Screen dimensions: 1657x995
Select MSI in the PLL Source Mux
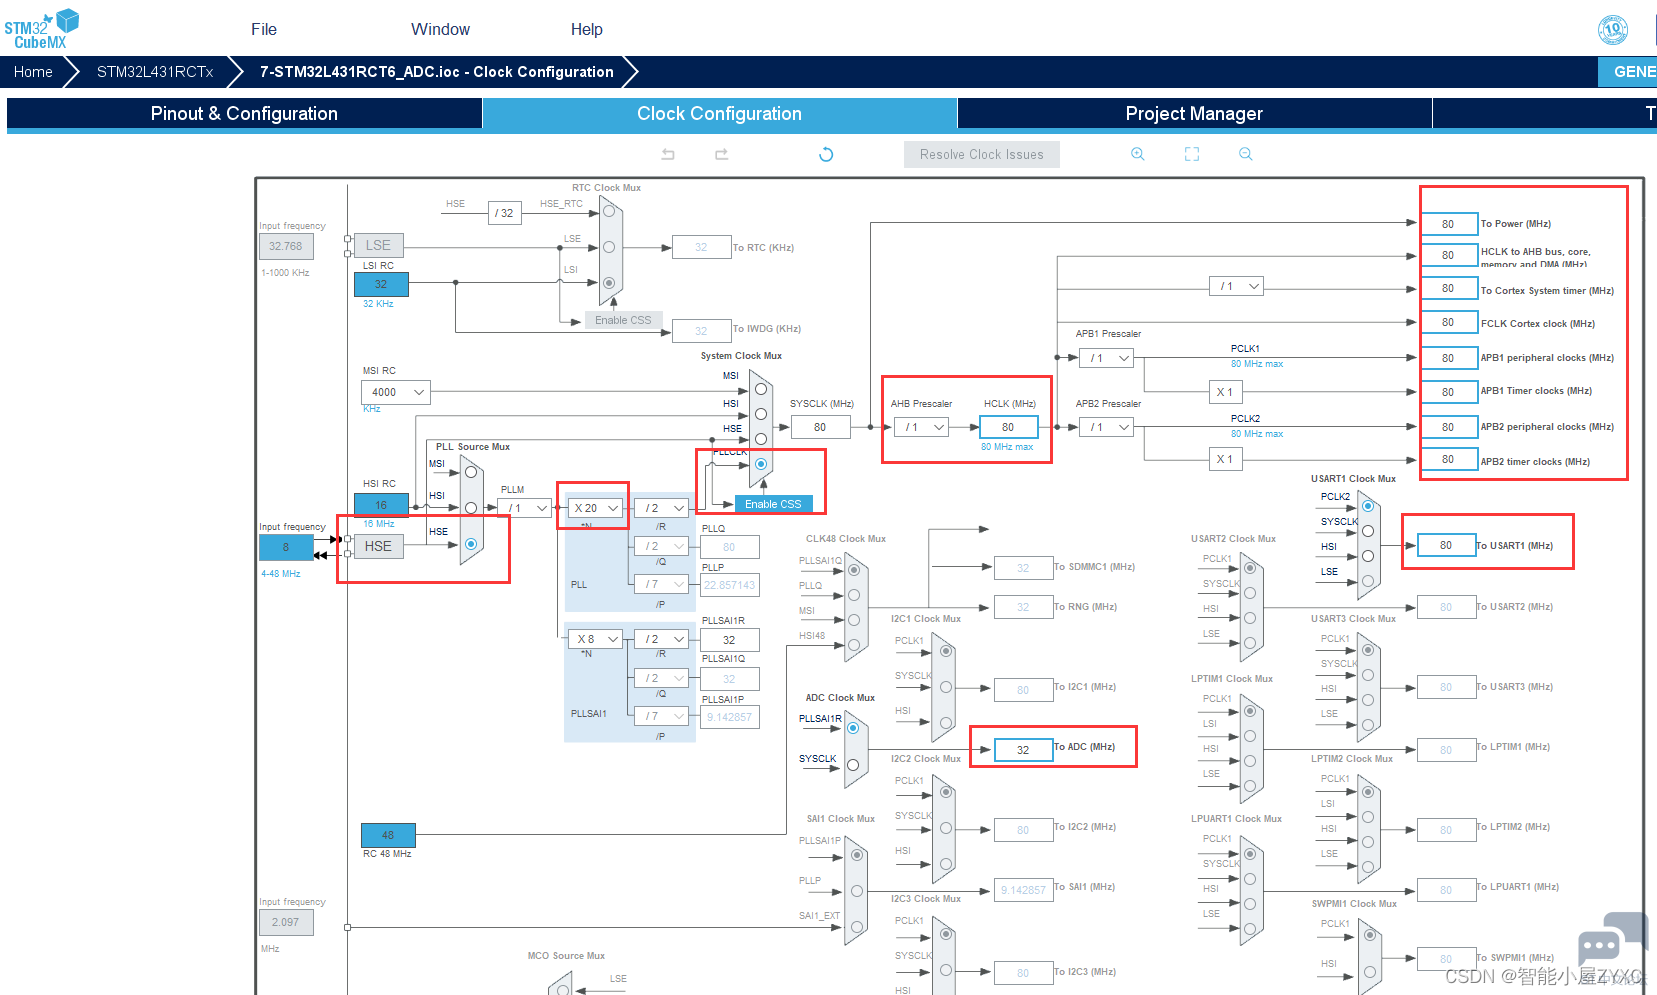click(471, 472)
